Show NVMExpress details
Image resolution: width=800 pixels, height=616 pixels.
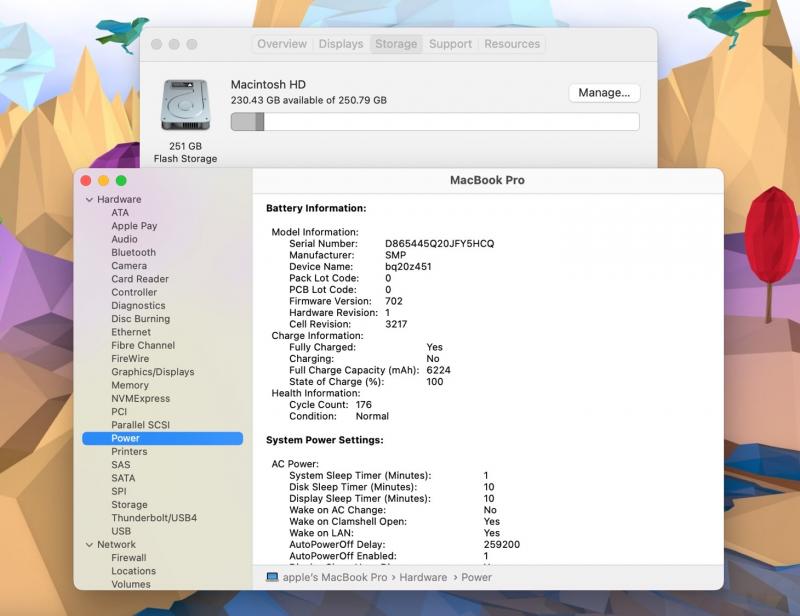point(141,398)
